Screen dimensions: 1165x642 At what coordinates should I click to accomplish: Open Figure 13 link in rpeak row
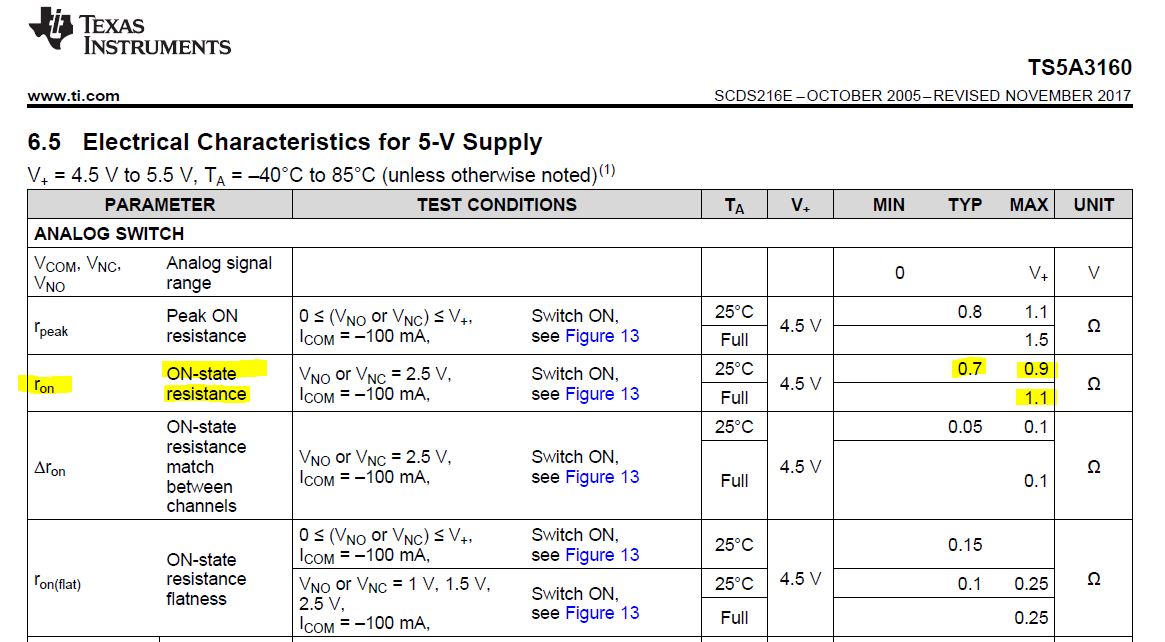click(x=602, y=336)
